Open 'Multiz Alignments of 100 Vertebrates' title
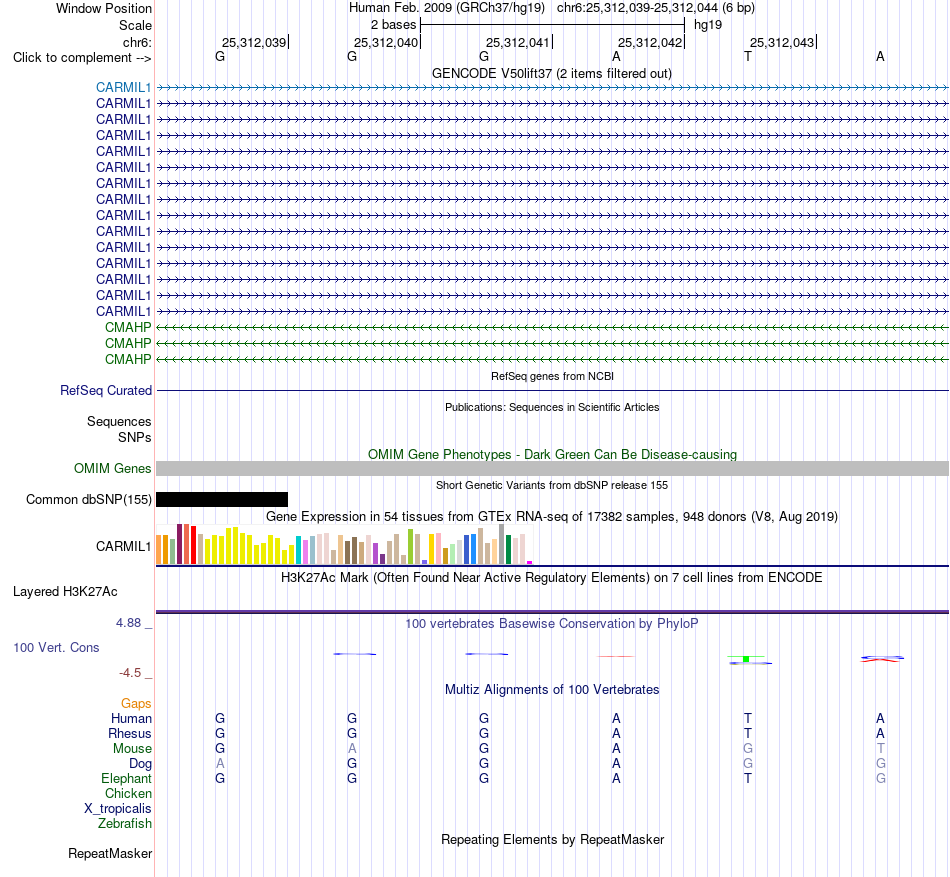Viewport: 950px width, 877px height. 552,689
